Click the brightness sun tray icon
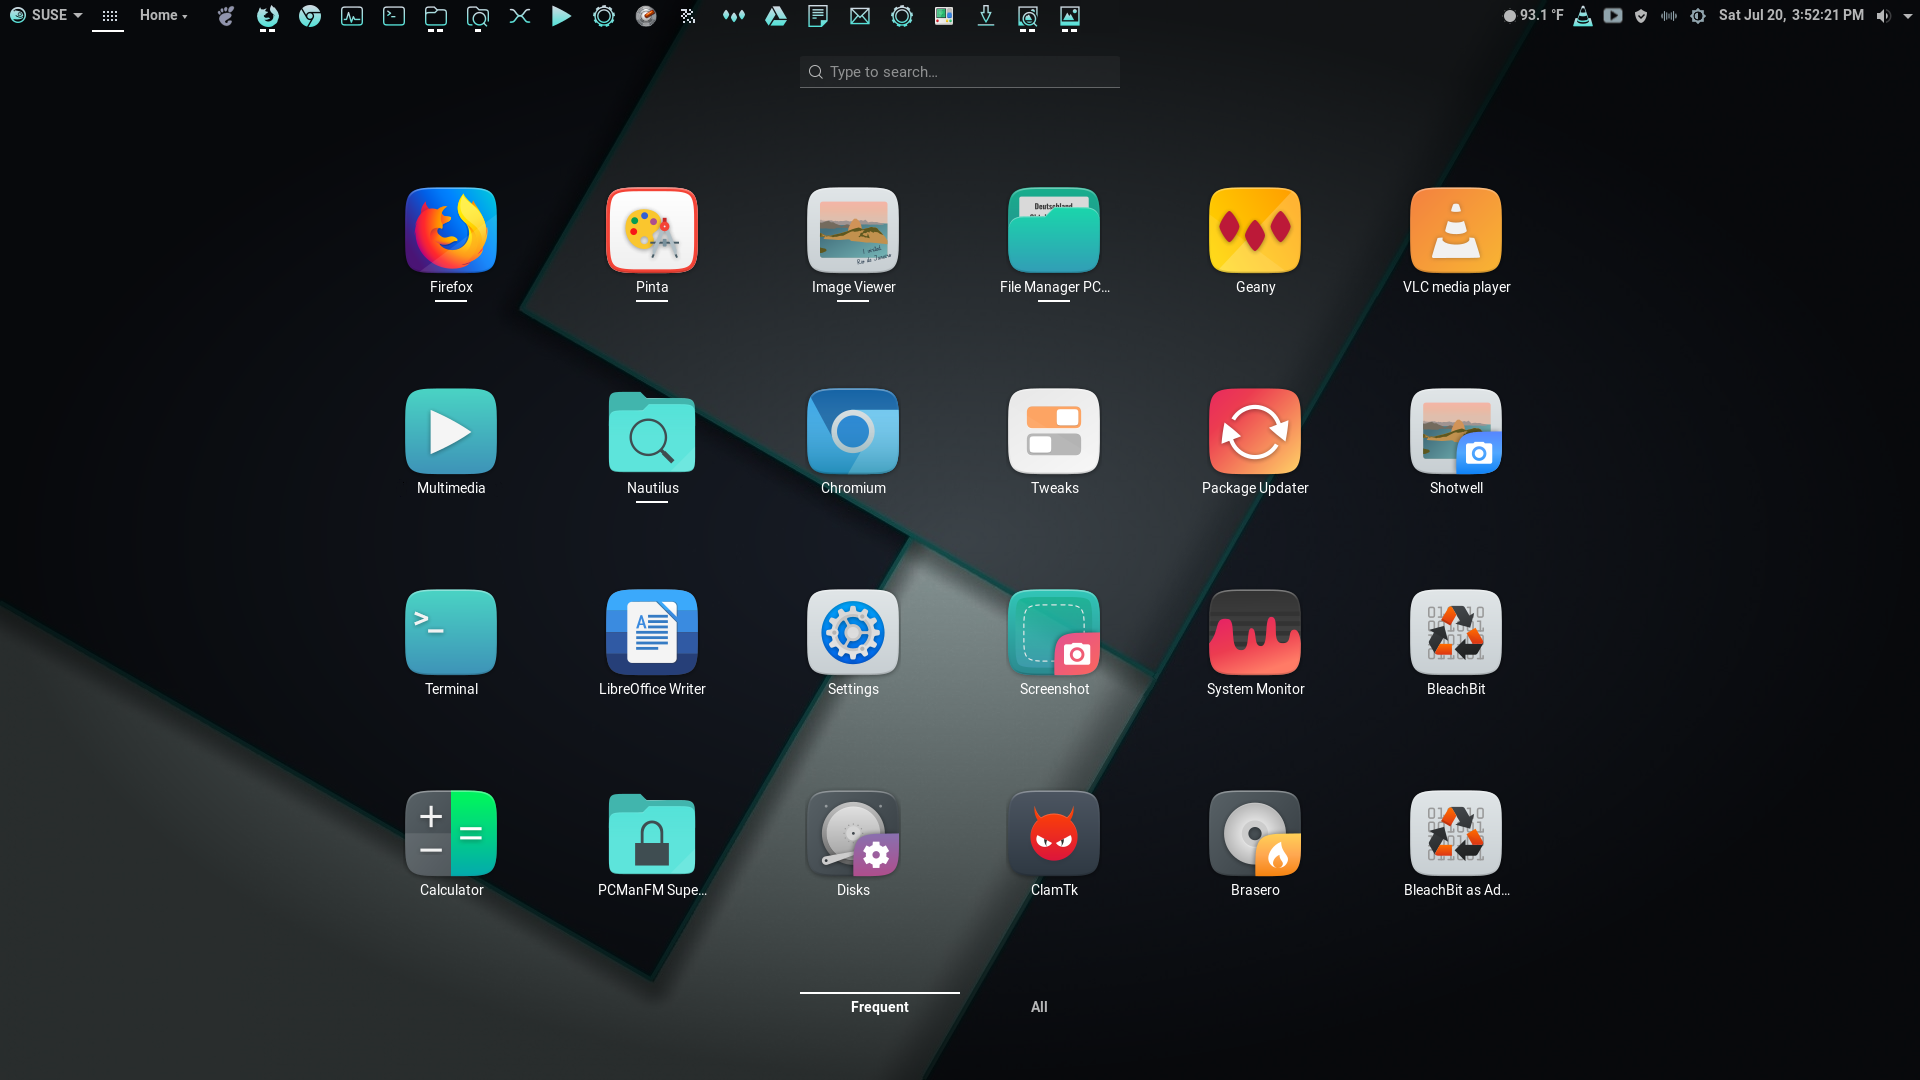Image resolution: width=1920 pixels, height=1080 pixels. [1698, 15]
